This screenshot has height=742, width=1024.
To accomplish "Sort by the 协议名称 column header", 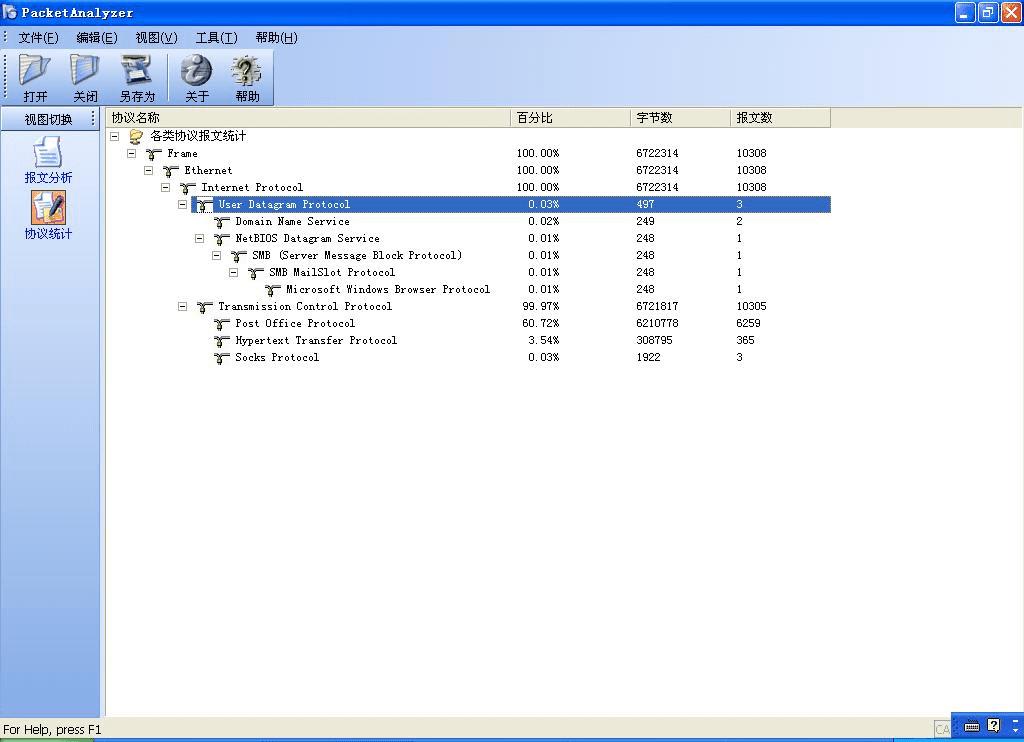I will point(308,118).
